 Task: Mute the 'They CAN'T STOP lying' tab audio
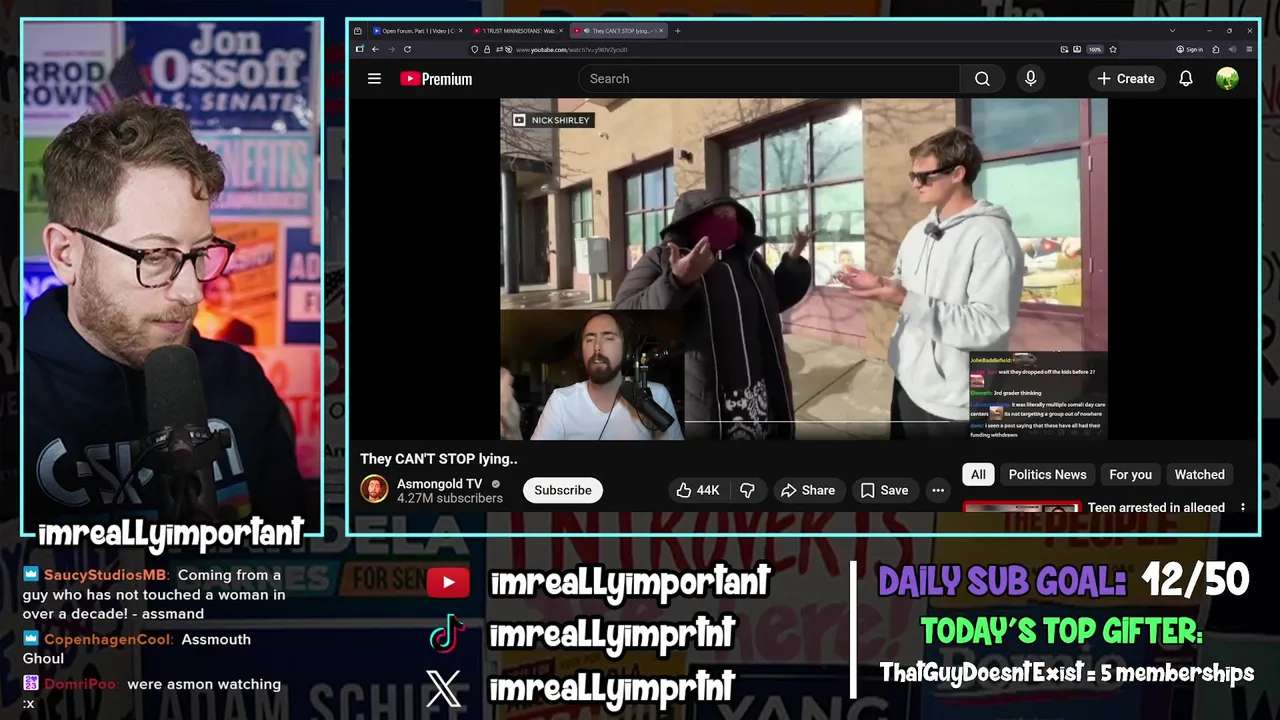[587, 31]
